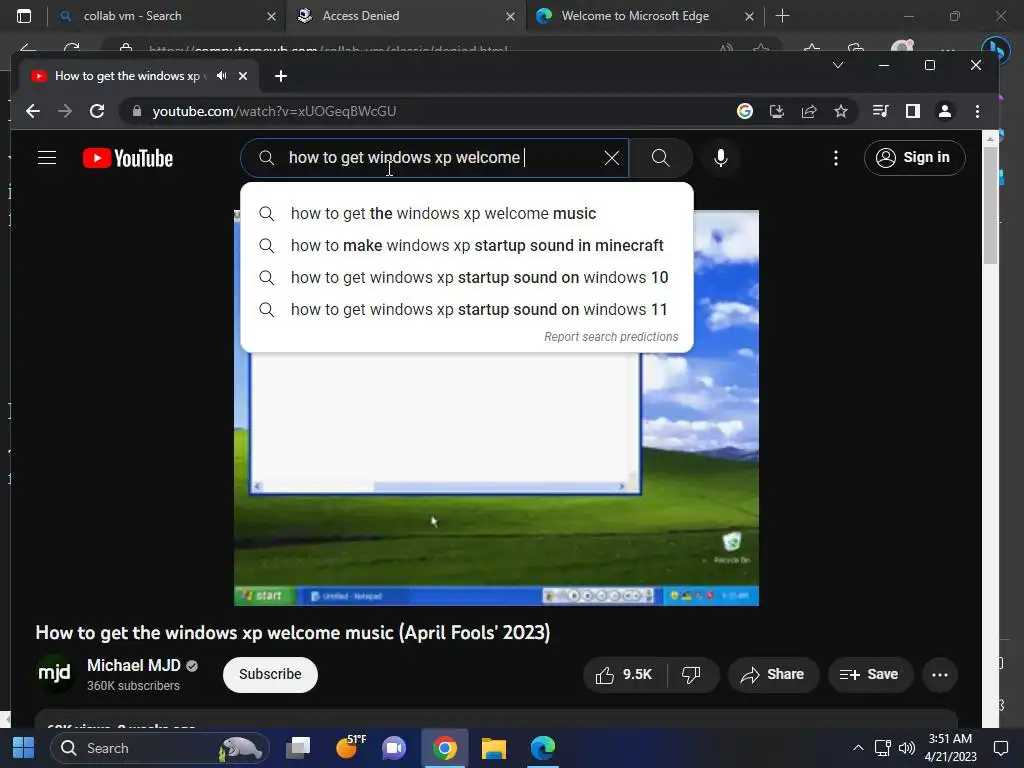Open Chrome three-dot menu
This screenshot has height=768, width=1024.
[977, 111]
